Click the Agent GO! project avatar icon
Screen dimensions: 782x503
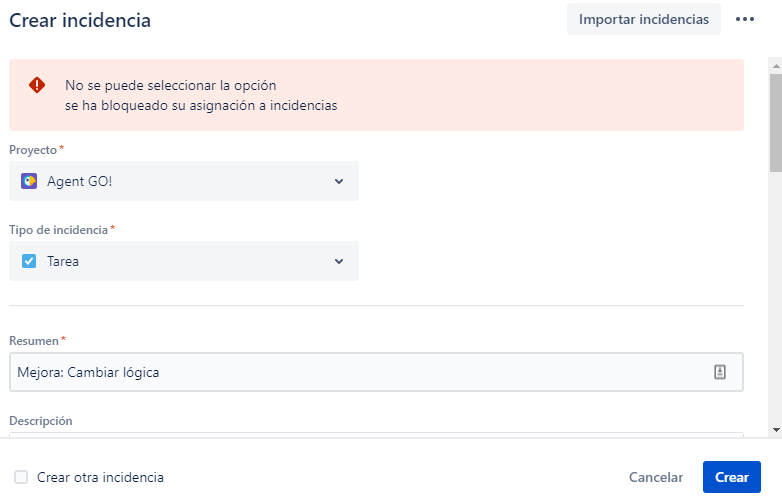pos(29,181)
